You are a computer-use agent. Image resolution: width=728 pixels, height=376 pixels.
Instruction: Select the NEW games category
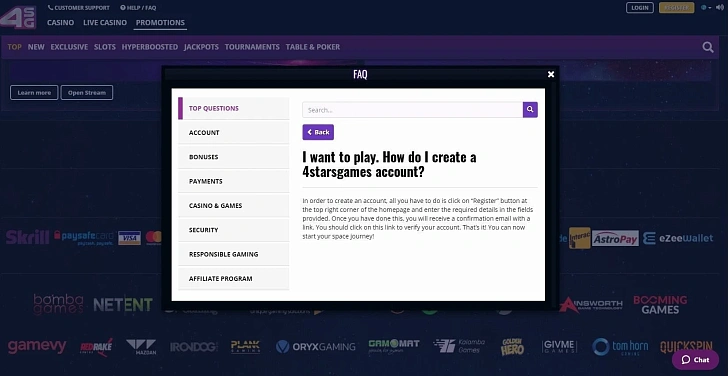click(36, 47)
